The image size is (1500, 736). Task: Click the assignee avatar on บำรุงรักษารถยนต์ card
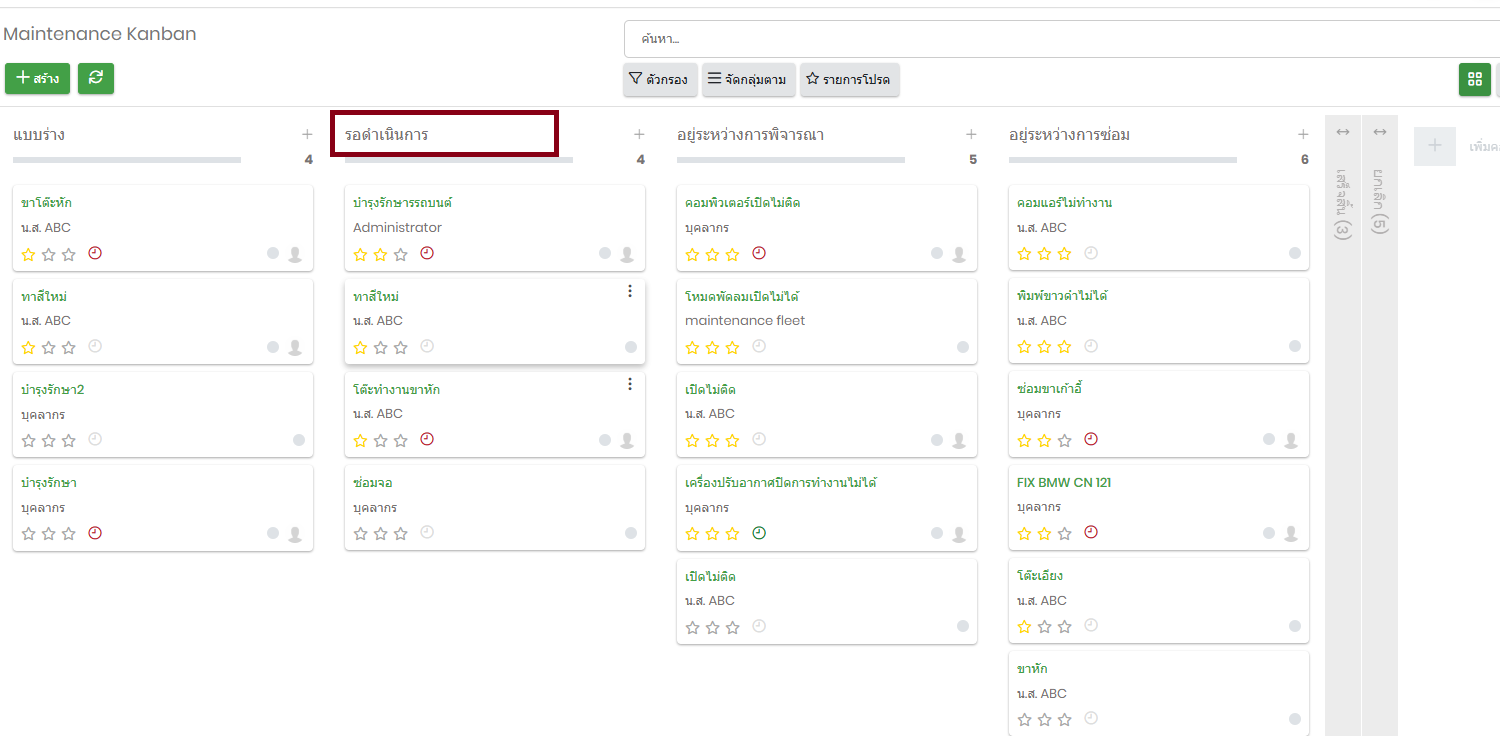coord(627,254)
